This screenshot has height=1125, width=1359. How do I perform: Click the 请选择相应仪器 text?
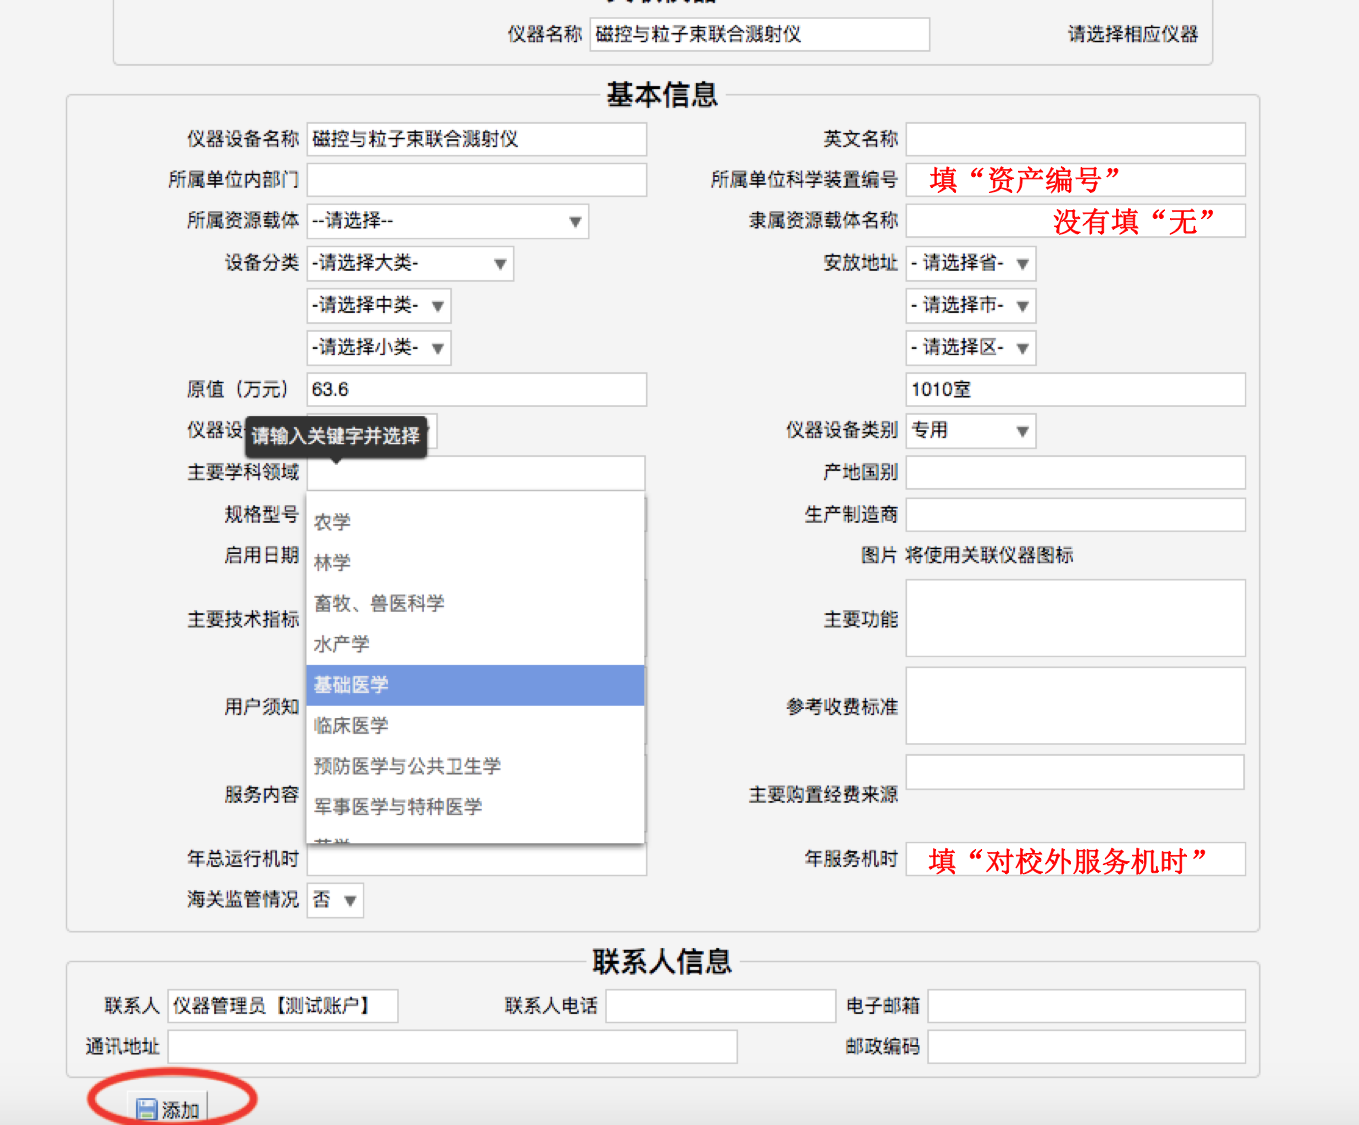click(1133, 34)
